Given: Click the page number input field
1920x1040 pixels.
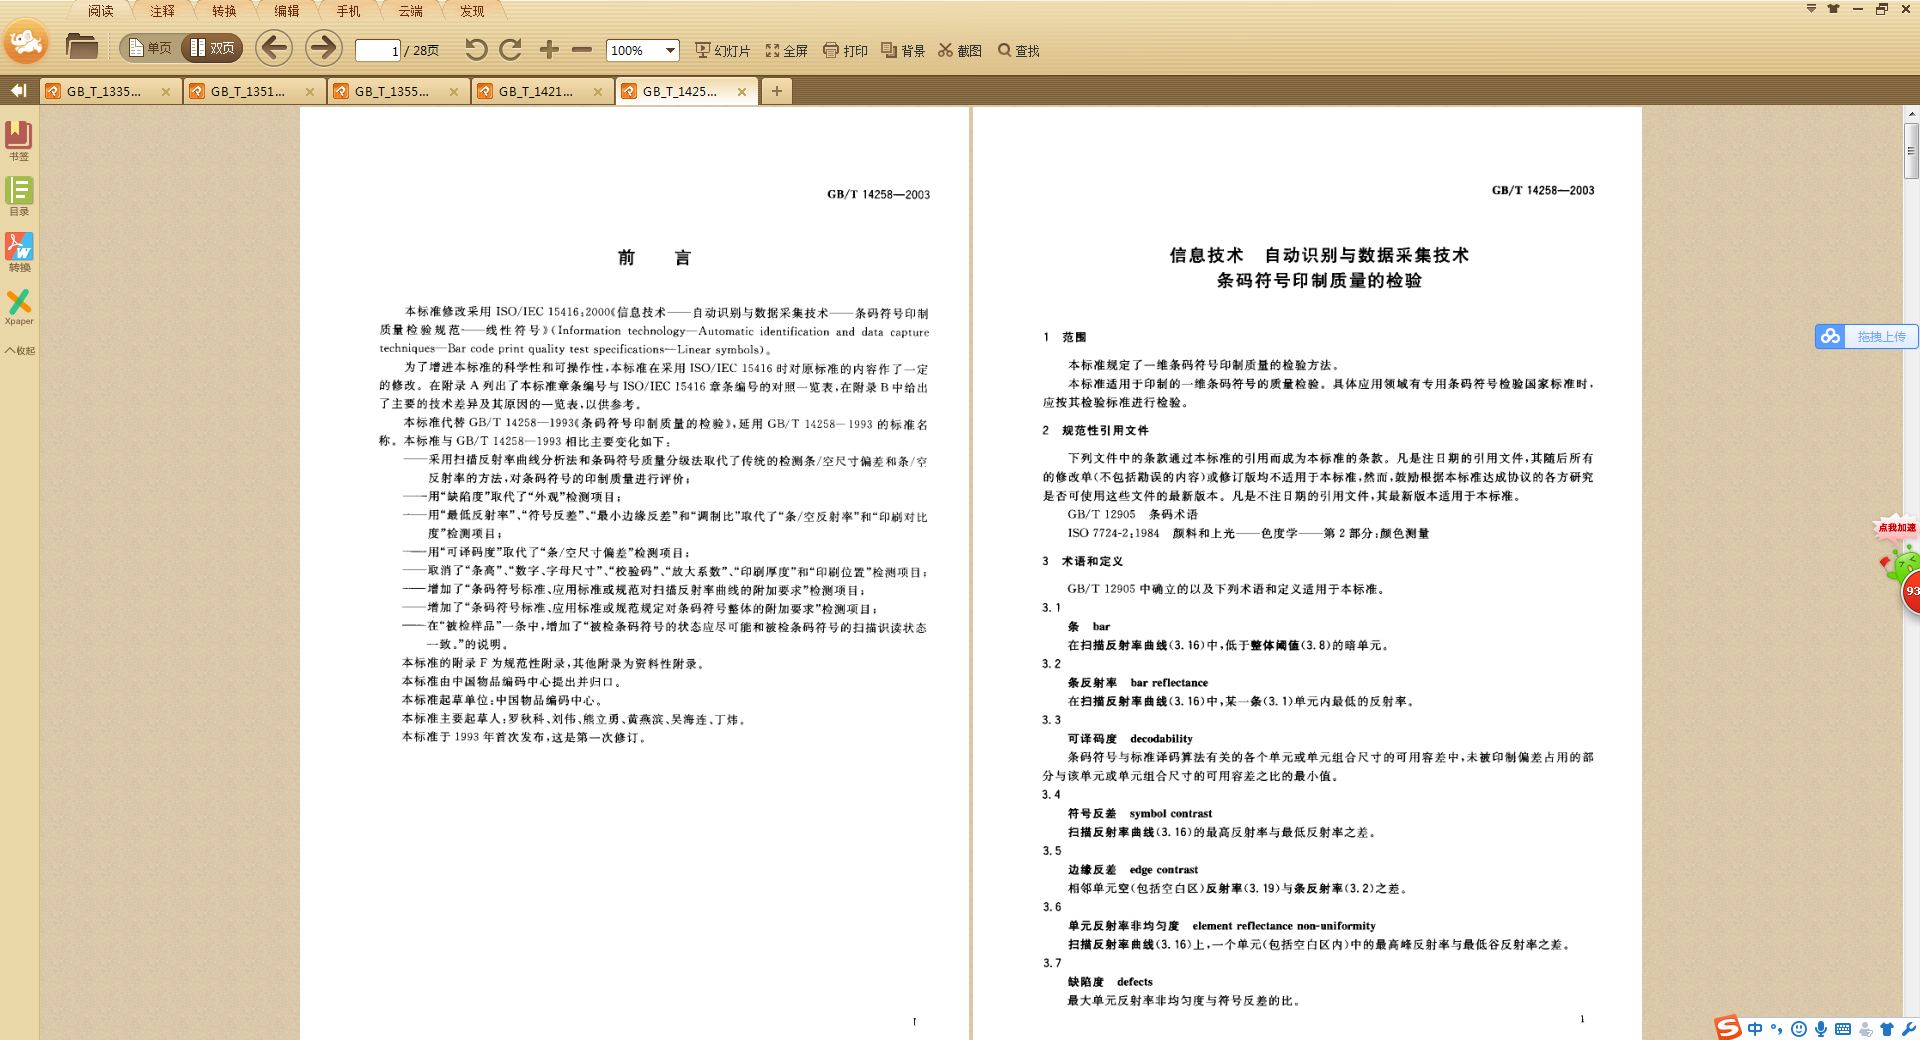Looking at the screenshot, I should [378, 50].
